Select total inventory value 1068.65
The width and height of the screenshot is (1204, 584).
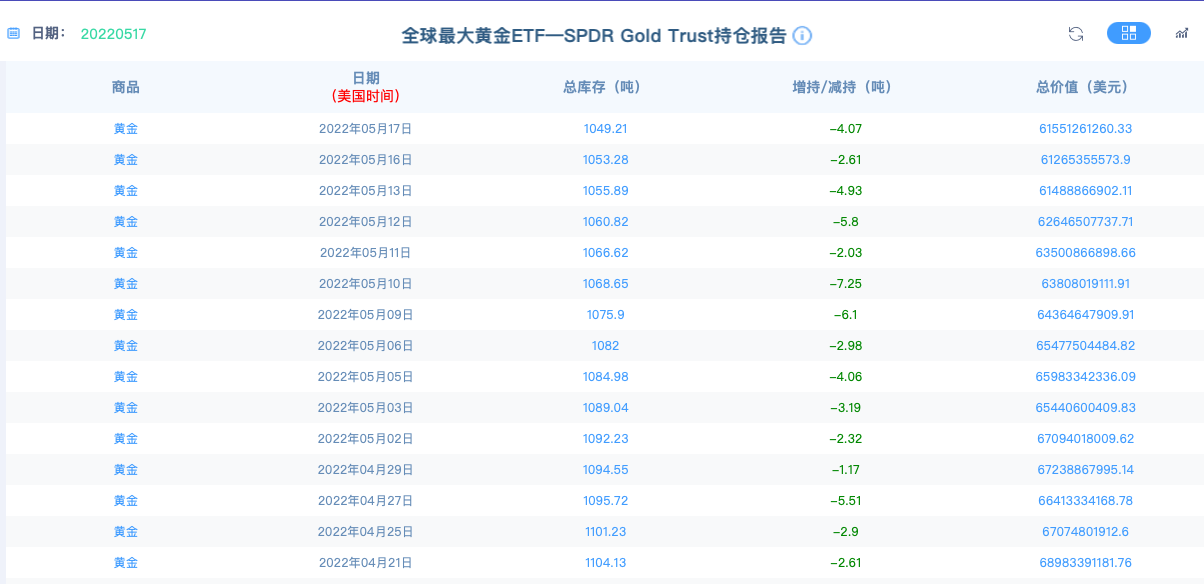605,284
